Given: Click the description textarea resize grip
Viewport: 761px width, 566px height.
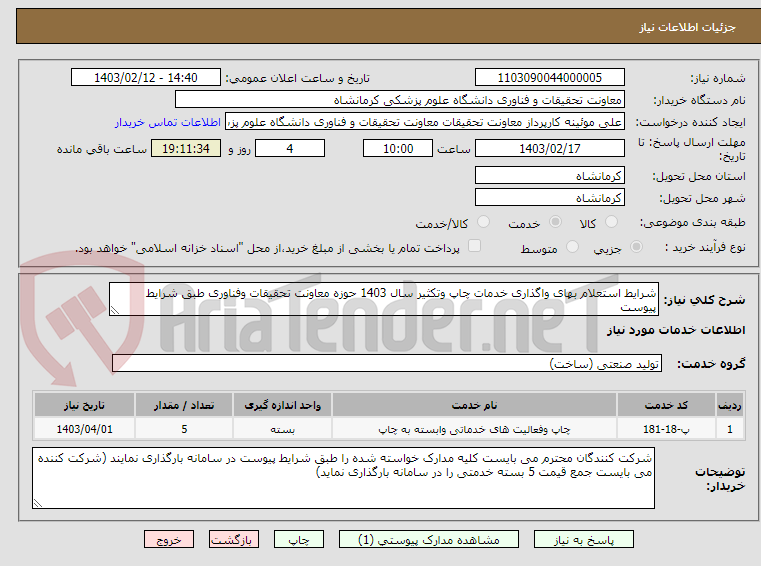Looking at the screenshot, I should coord(115,311).
